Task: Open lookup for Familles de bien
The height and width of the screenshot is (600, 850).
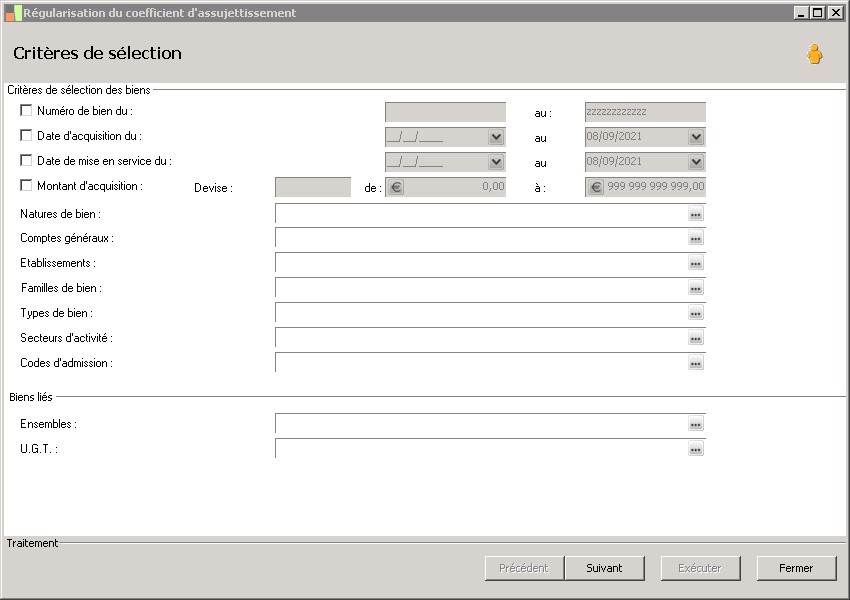Action: pyautogui.click(x=696, y=289)
